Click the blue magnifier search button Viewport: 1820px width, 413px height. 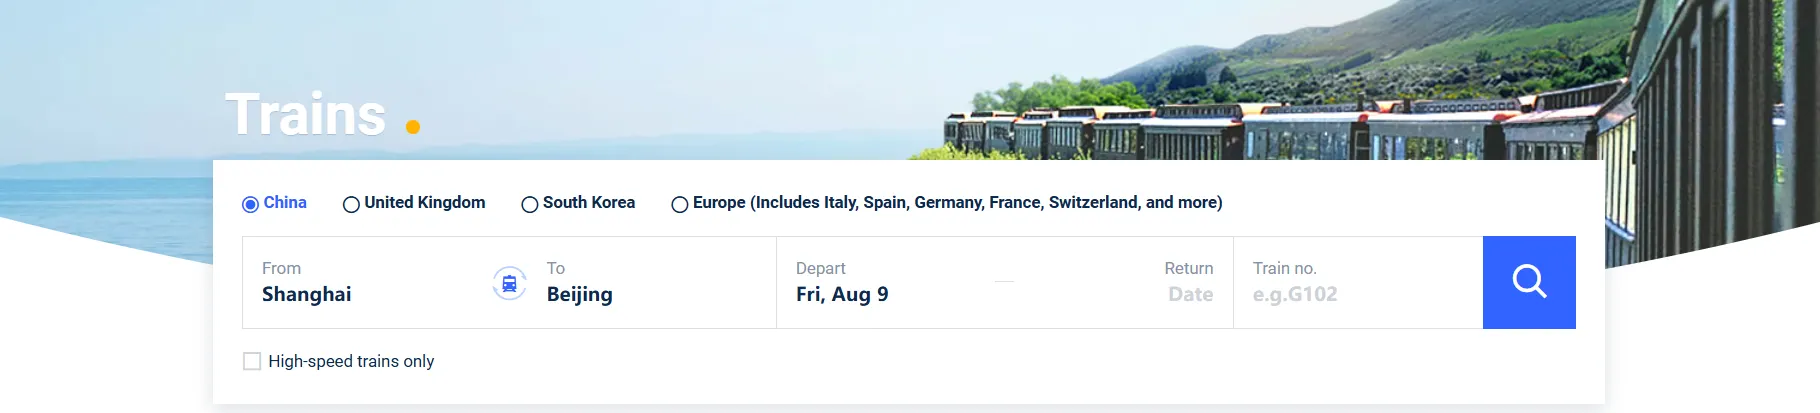pyautogui.click(x=1528, y=282)
